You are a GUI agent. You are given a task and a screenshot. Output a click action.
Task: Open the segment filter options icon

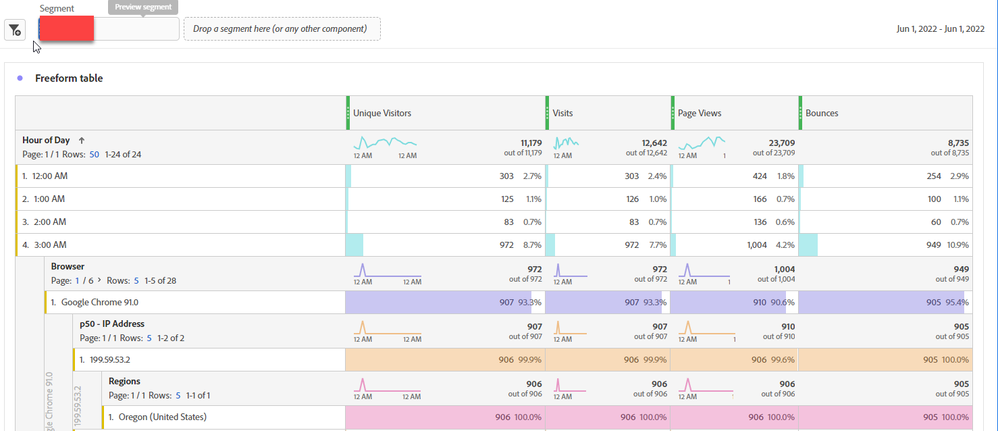coord(15,29)
